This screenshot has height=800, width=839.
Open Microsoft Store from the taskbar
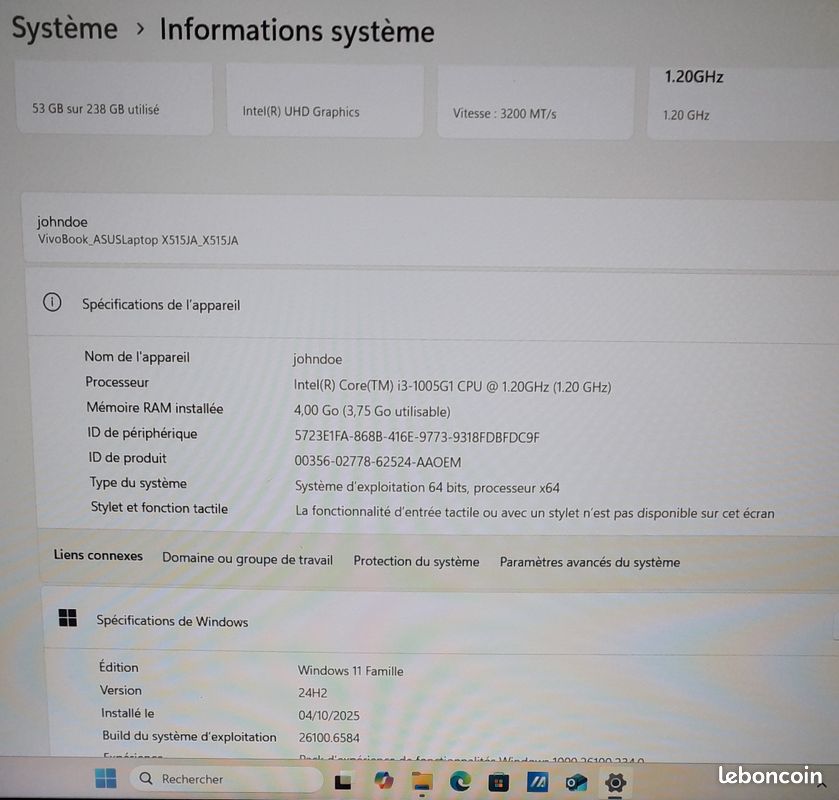point(498,783)
